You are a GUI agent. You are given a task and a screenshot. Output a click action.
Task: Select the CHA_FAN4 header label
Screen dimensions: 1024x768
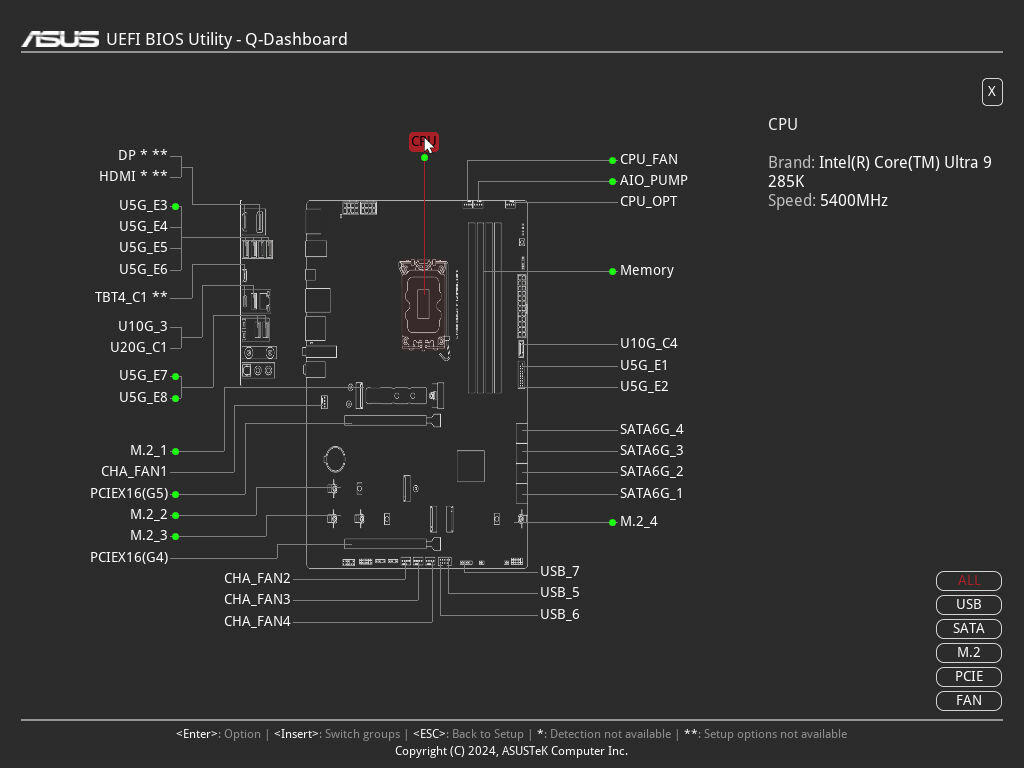(257, 621)
